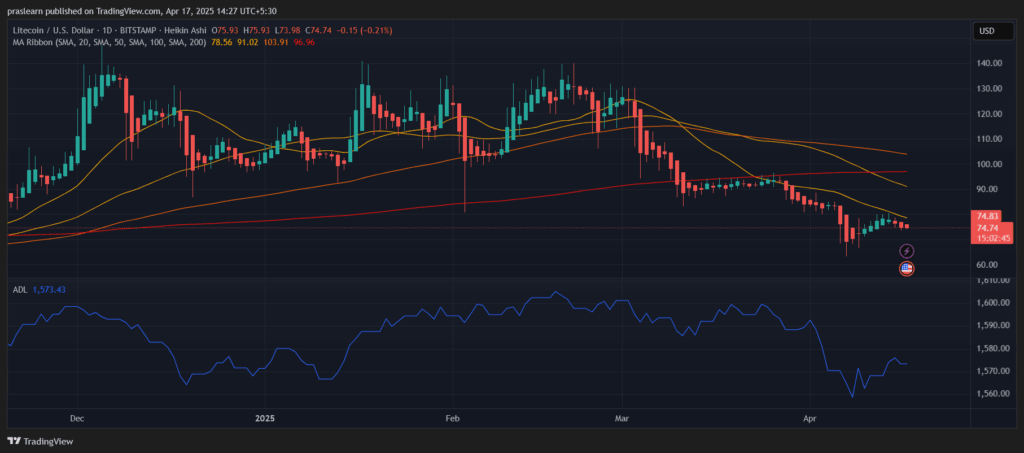Click the 91.02 SMA 50 value

246,42
